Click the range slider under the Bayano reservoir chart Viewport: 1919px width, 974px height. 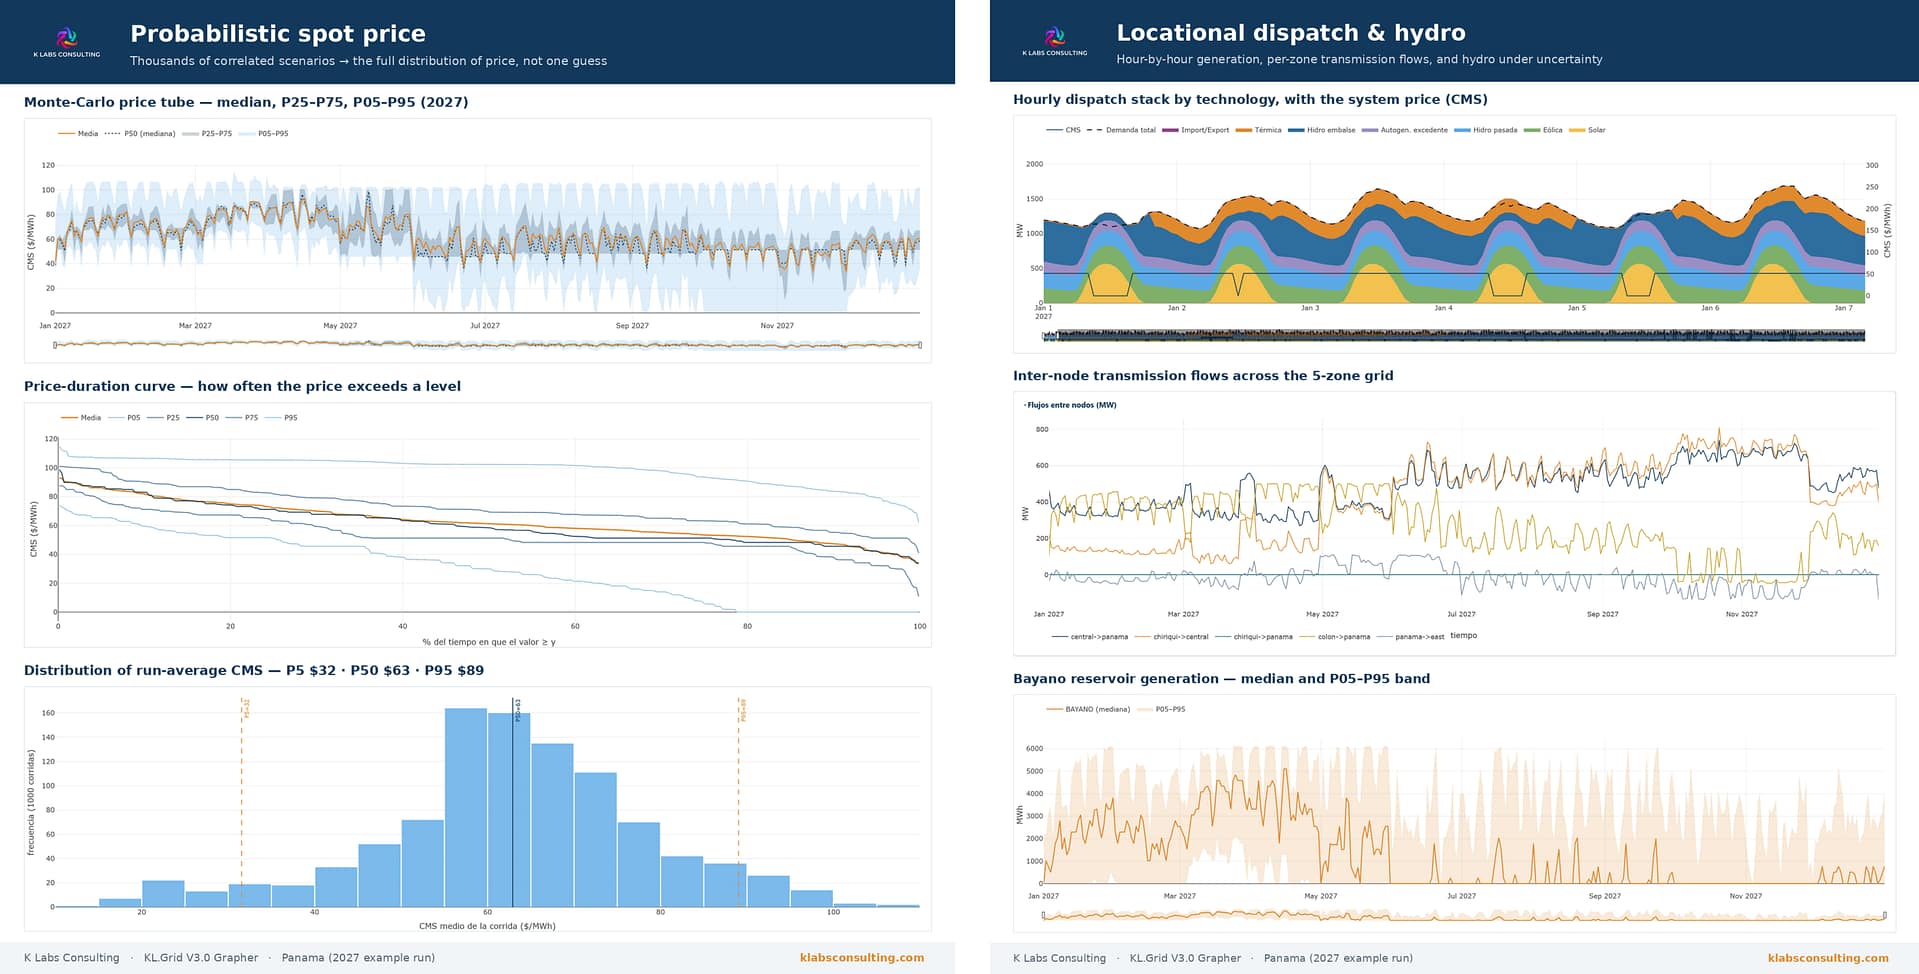[x=1464, y=915]
